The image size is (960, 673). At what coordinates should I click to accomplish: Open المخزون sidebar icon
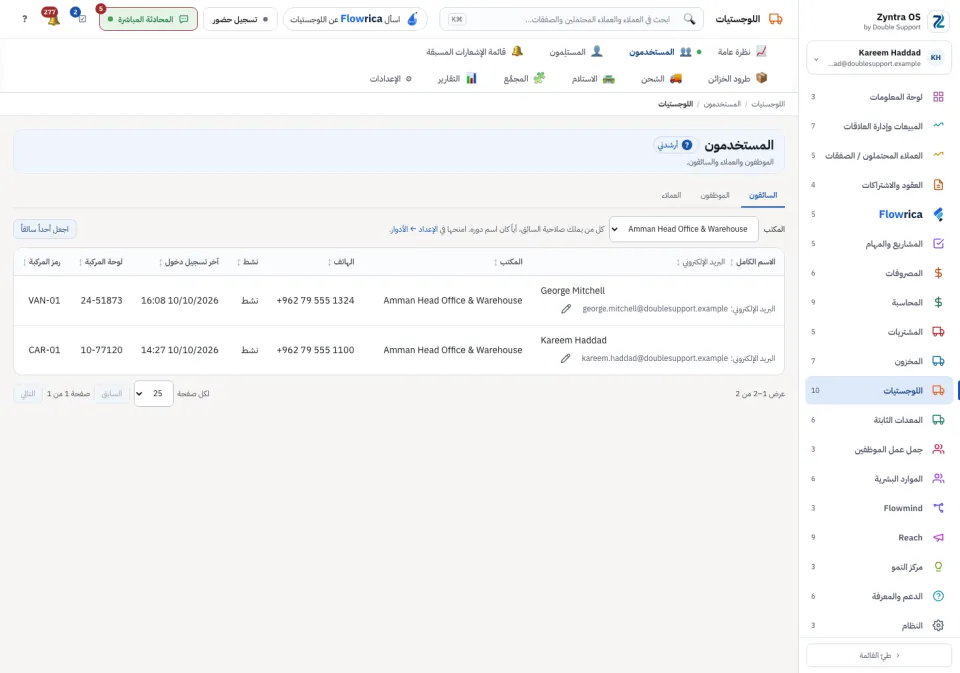(x=938, y=361)
